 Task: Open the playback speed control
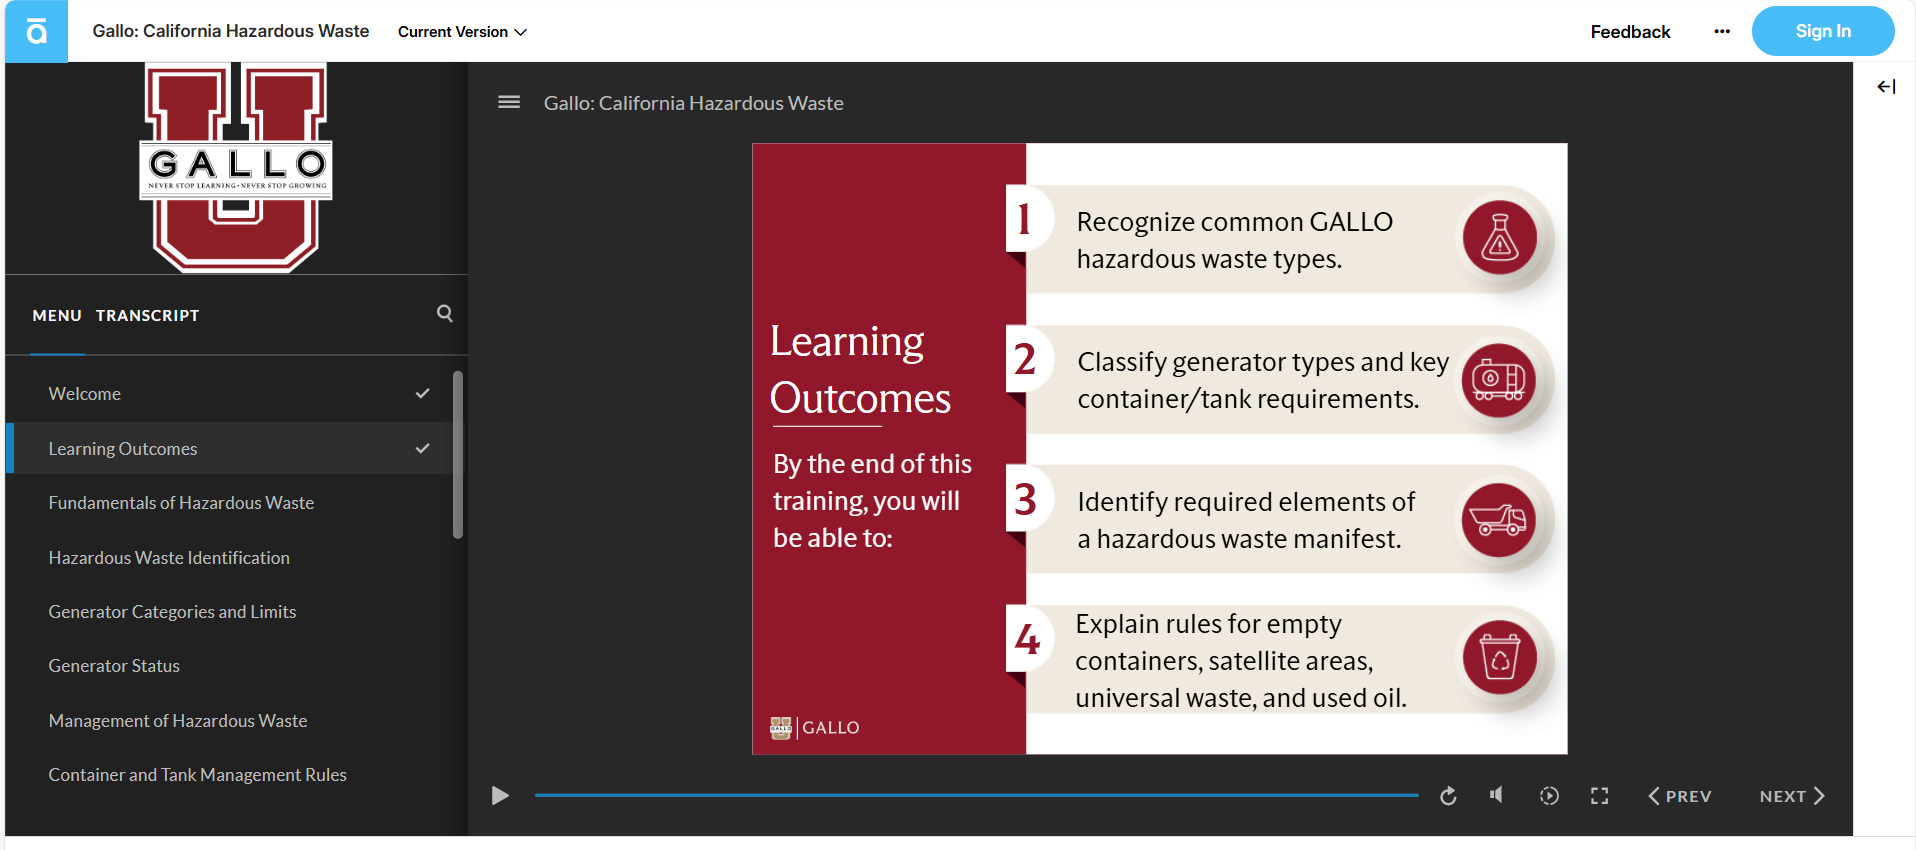pos(1549,796)
